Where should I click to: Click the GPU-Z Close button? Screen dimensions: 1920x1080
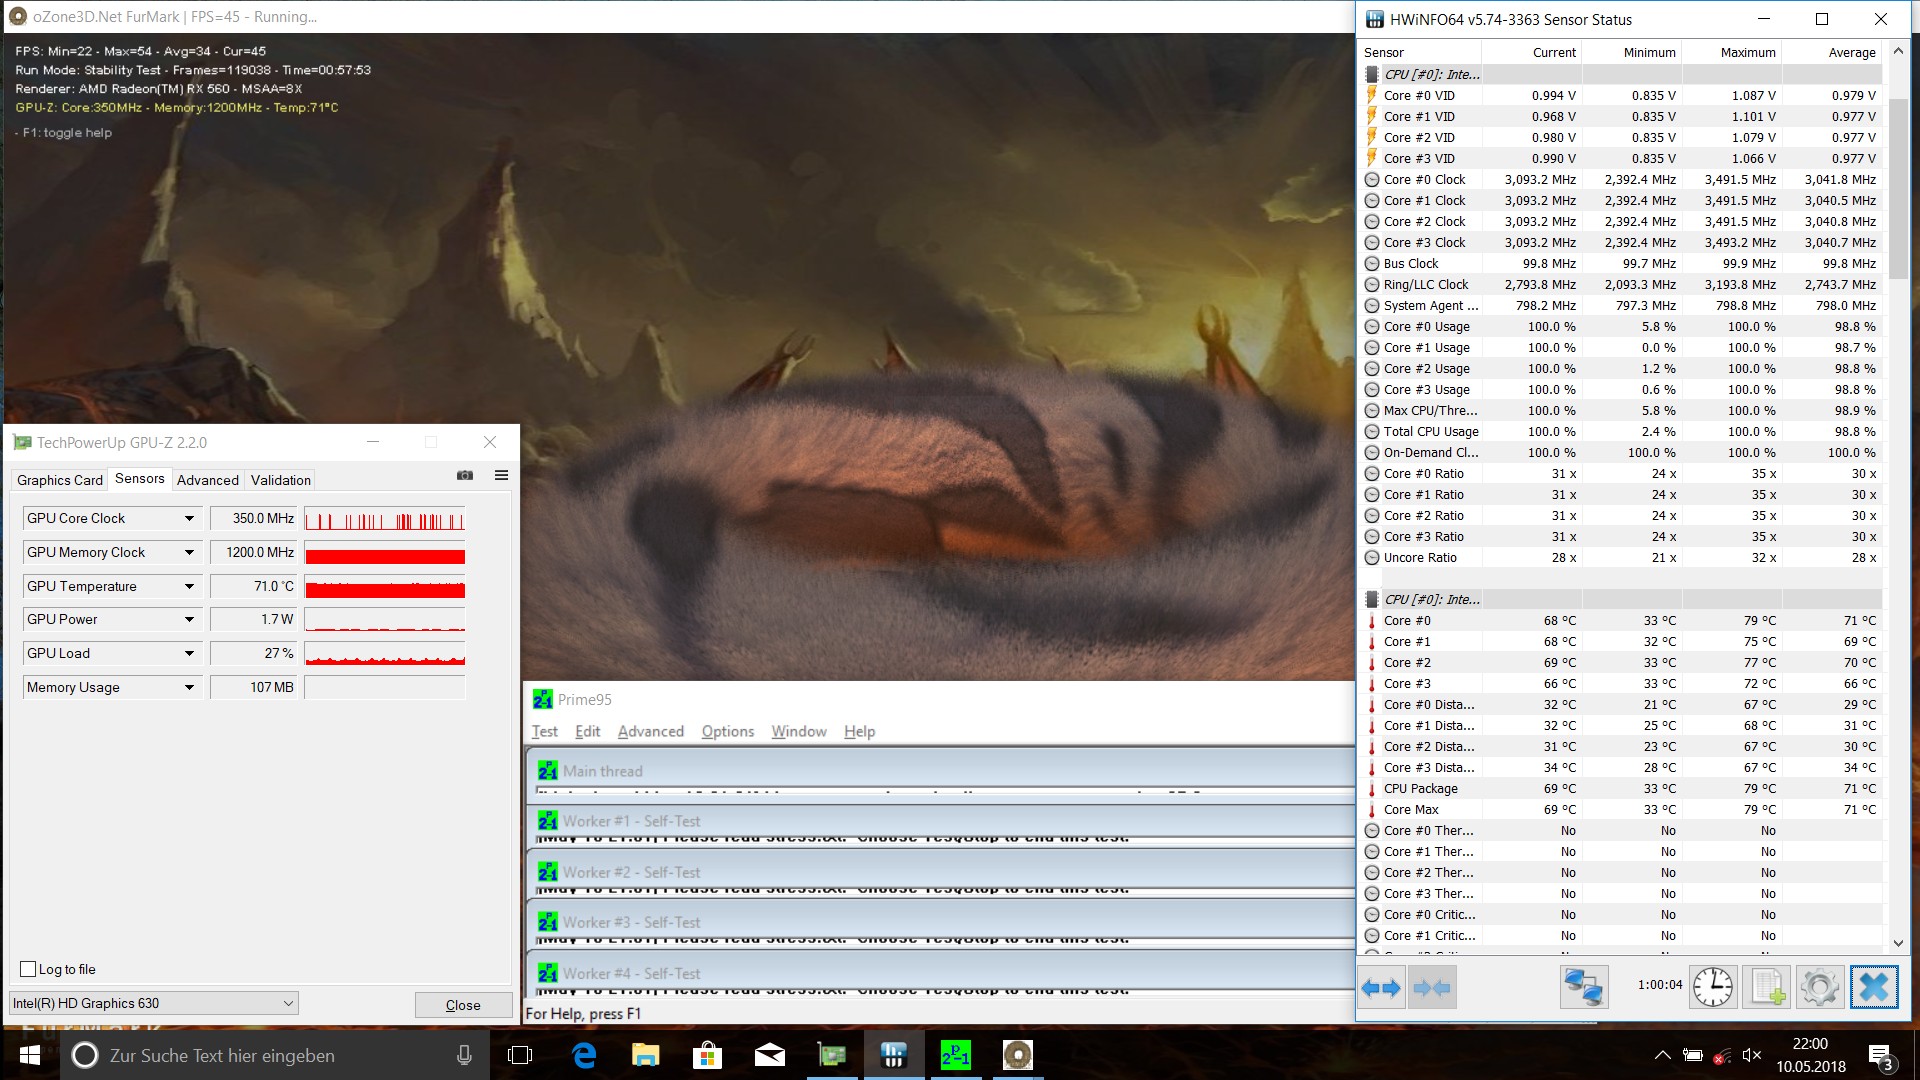(463, 1005)
